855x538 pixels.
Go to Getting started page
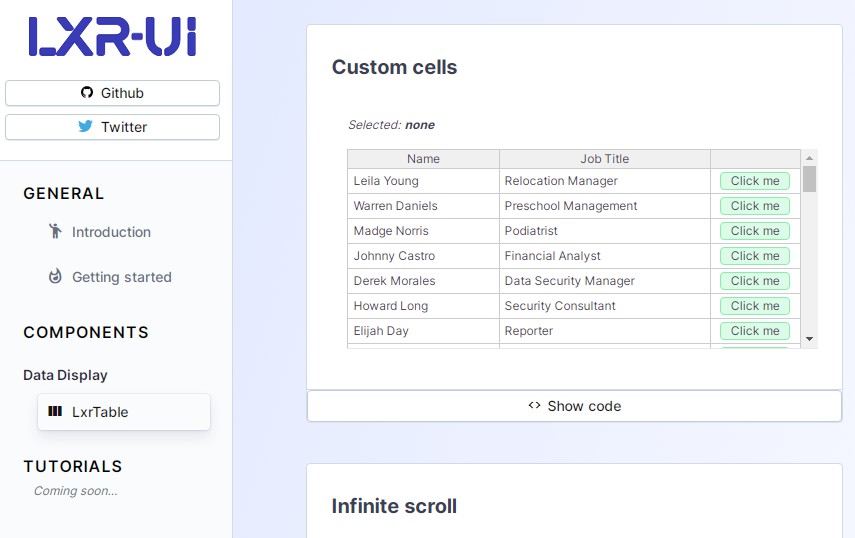tap(121, 277)
